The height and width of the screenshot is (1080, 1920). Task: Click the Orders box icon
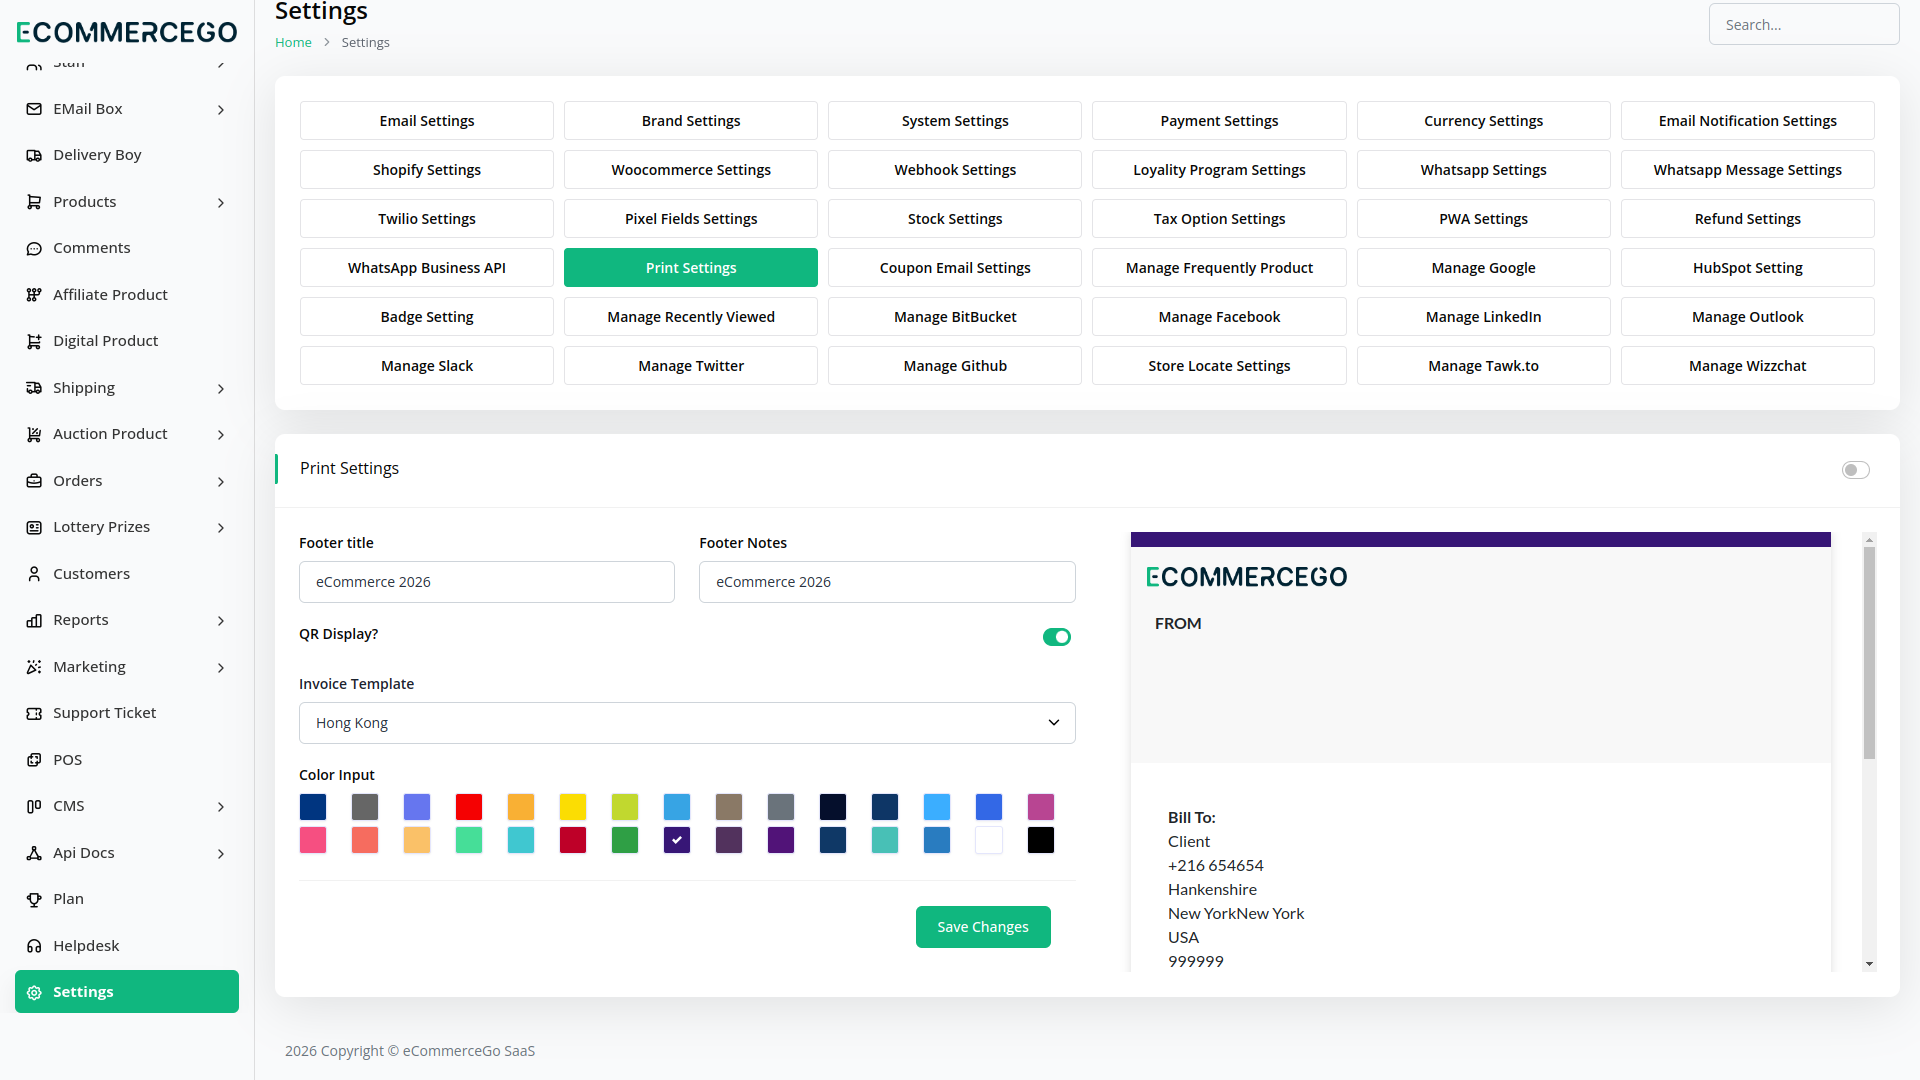point(34,481)
